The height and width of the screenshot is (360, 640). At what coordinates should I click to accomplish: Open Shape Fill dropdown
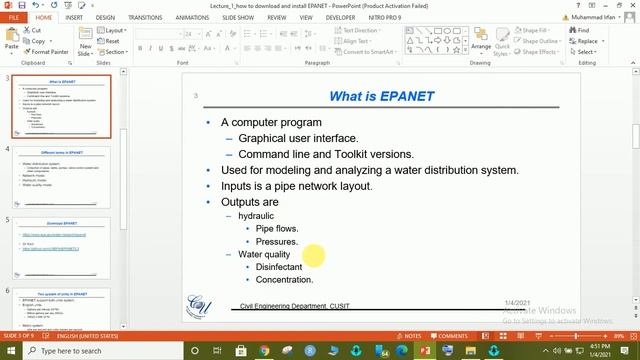pyautogui.click(x=532, y=30)
